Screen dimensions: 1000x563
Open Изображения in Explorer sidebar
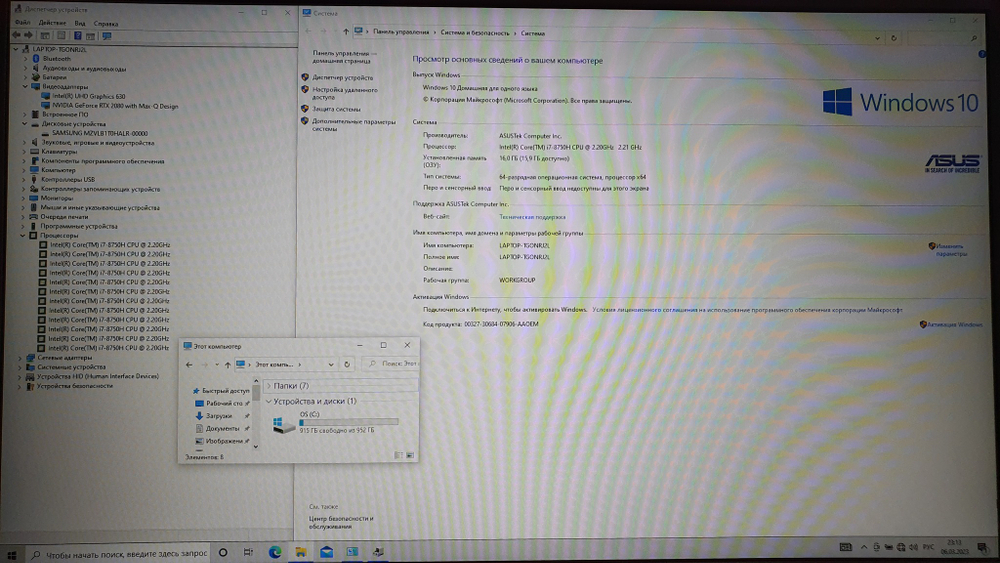tap(224, 441)
